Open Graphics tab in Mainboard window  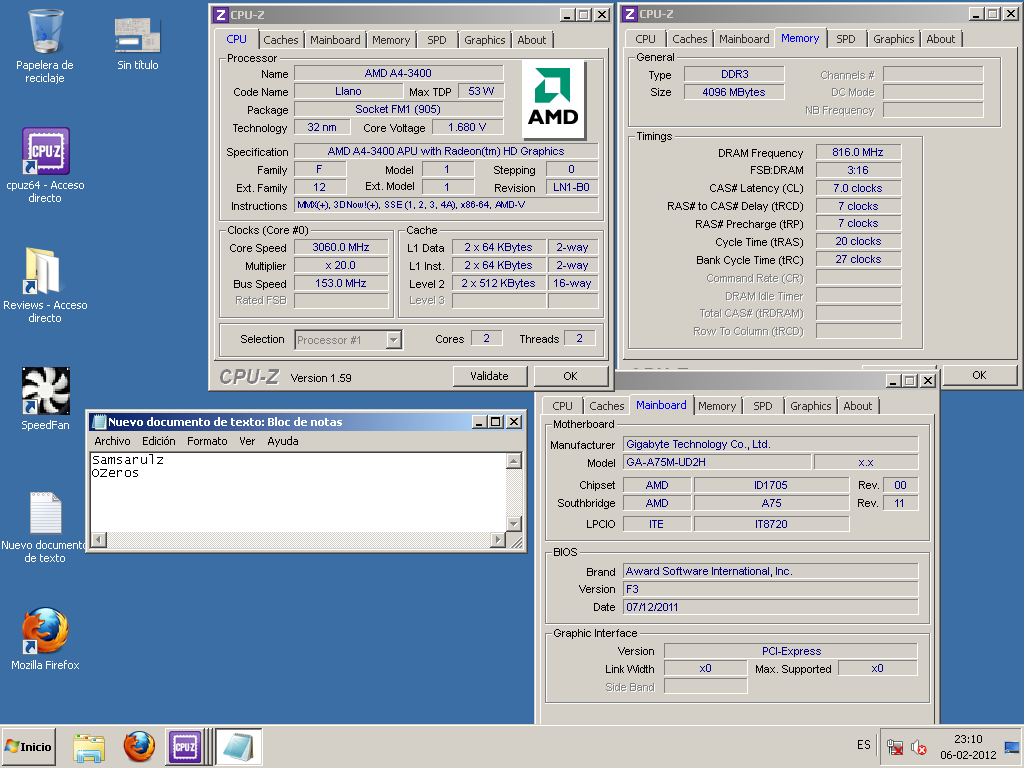pos(810,406)
